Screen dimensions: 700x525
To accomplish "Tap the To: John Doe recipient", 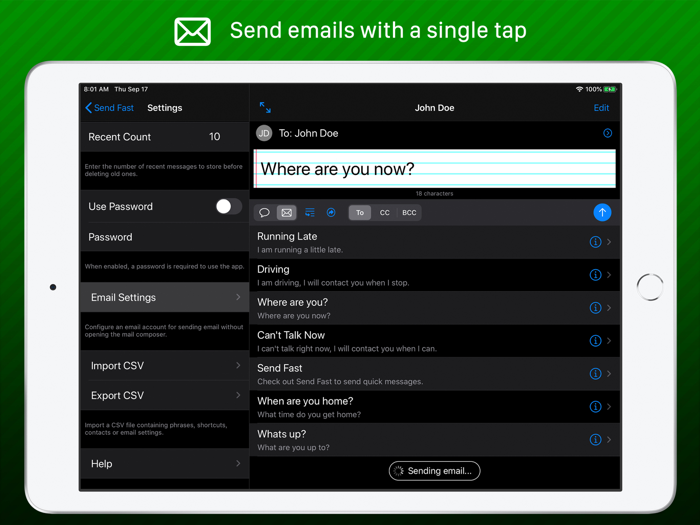I will click(x=308, y=133).
